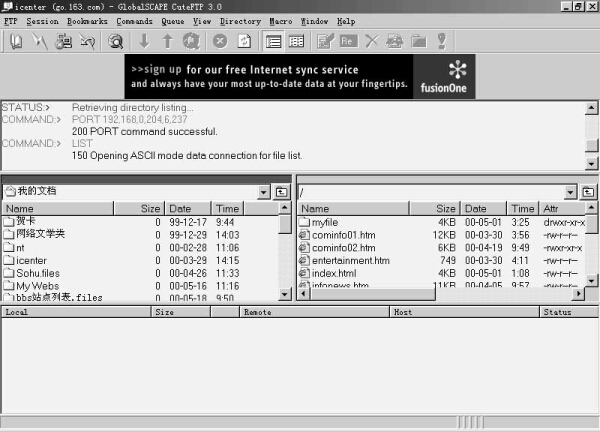This screenshot has height=432, width=600.
Task: Open the Window menu
Action: (x=315, y=21)
